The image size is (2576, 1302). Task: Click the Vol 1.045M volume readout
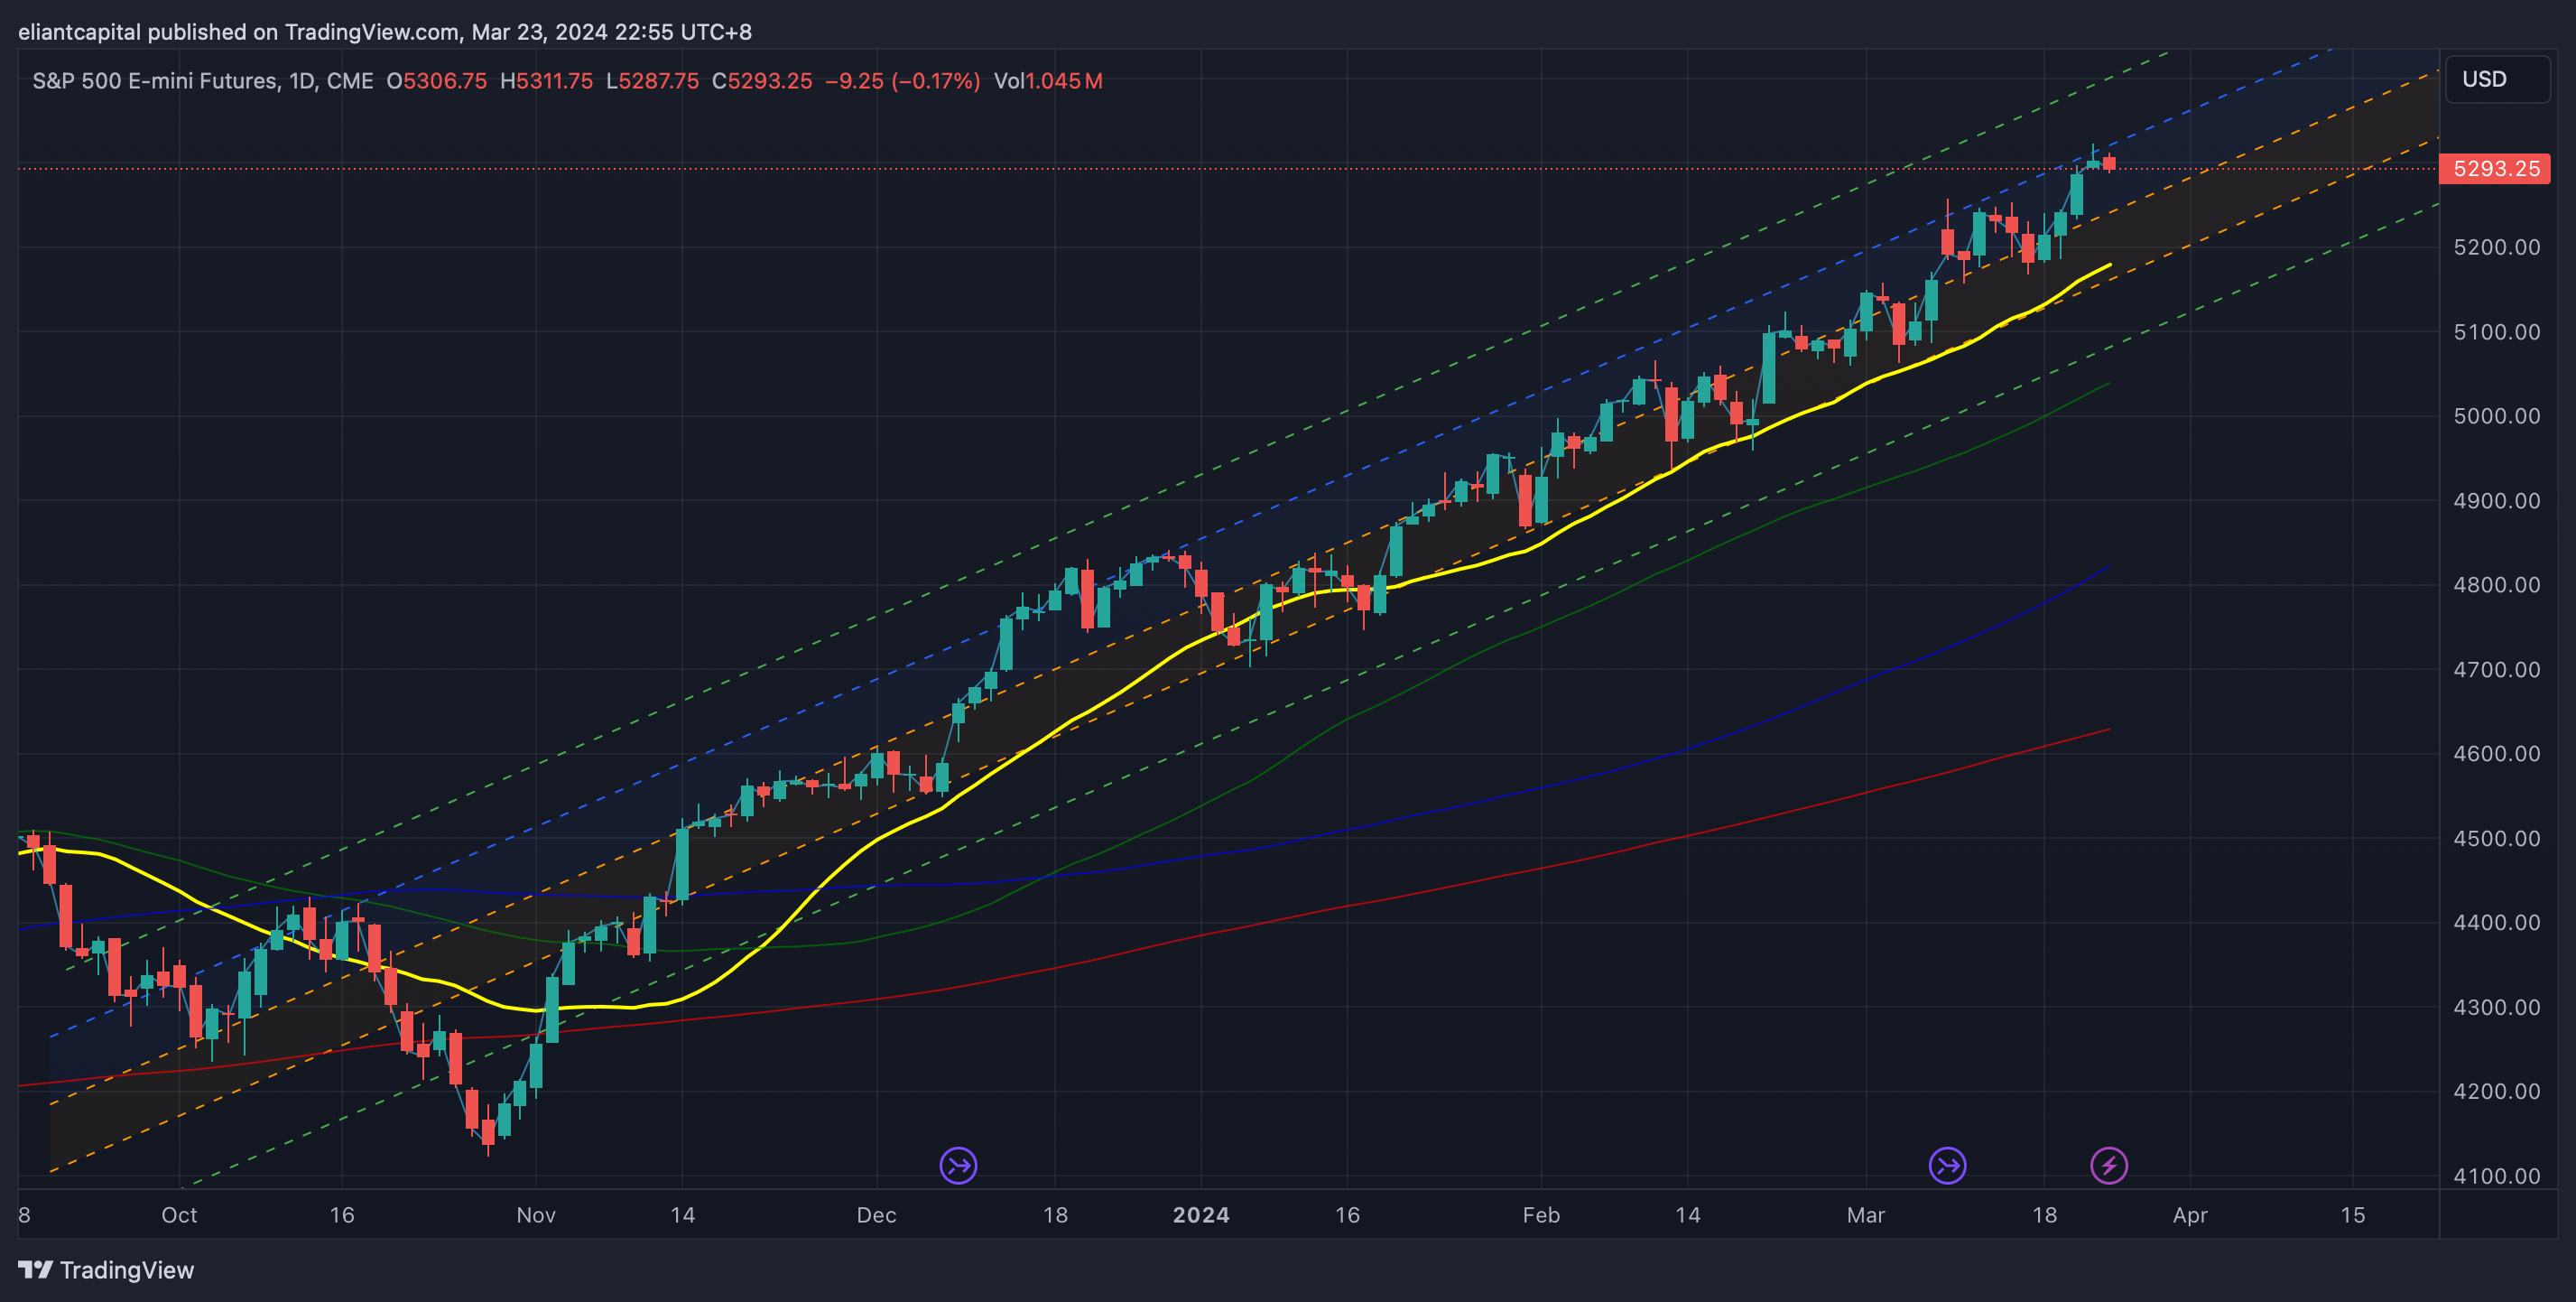pyautogui.click(x=1047, y=81)
